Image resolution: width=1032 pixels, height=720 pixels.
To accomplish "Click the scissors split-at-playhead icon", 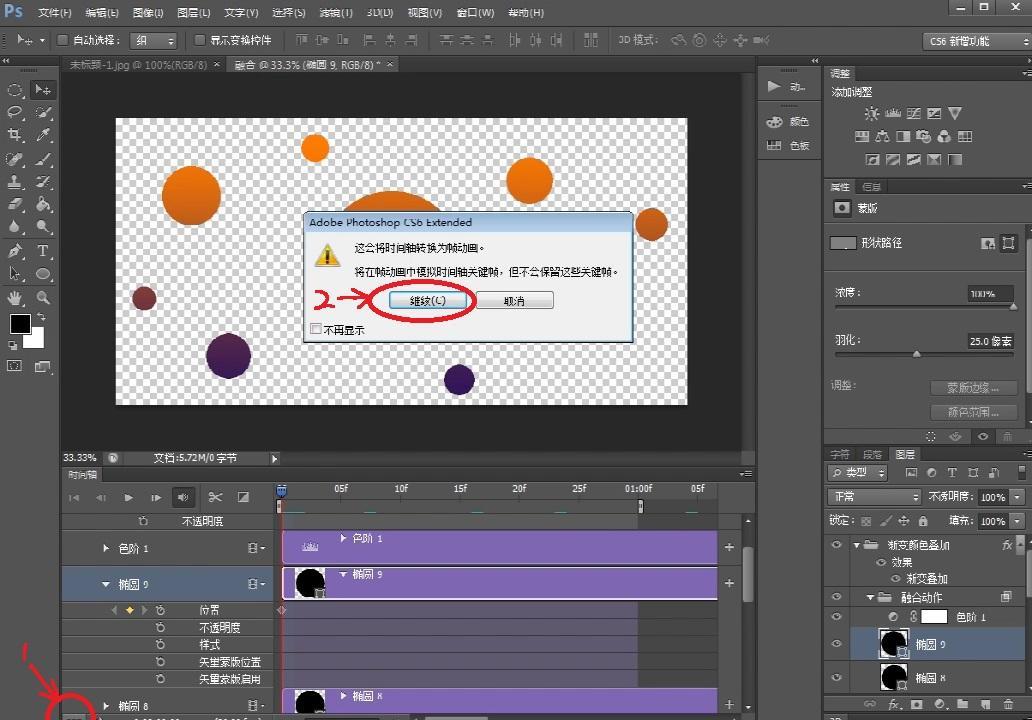I will click(x=214, y=497).
